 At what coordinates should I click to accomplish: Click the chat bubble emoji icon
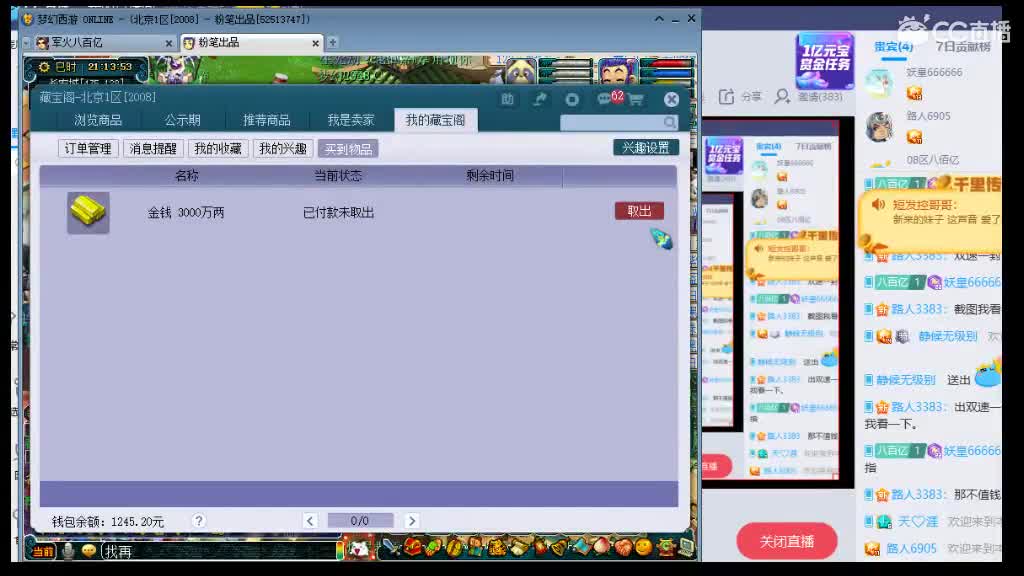(x=89, y=551)
